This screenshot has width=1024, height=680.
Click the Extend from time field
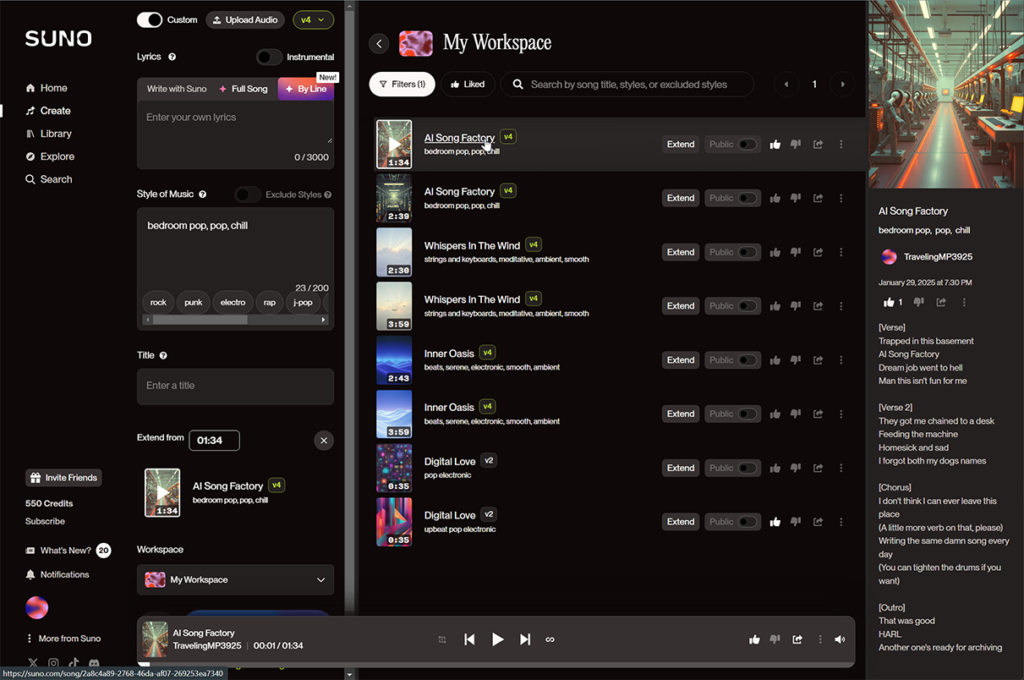click(x=214, y=440)
